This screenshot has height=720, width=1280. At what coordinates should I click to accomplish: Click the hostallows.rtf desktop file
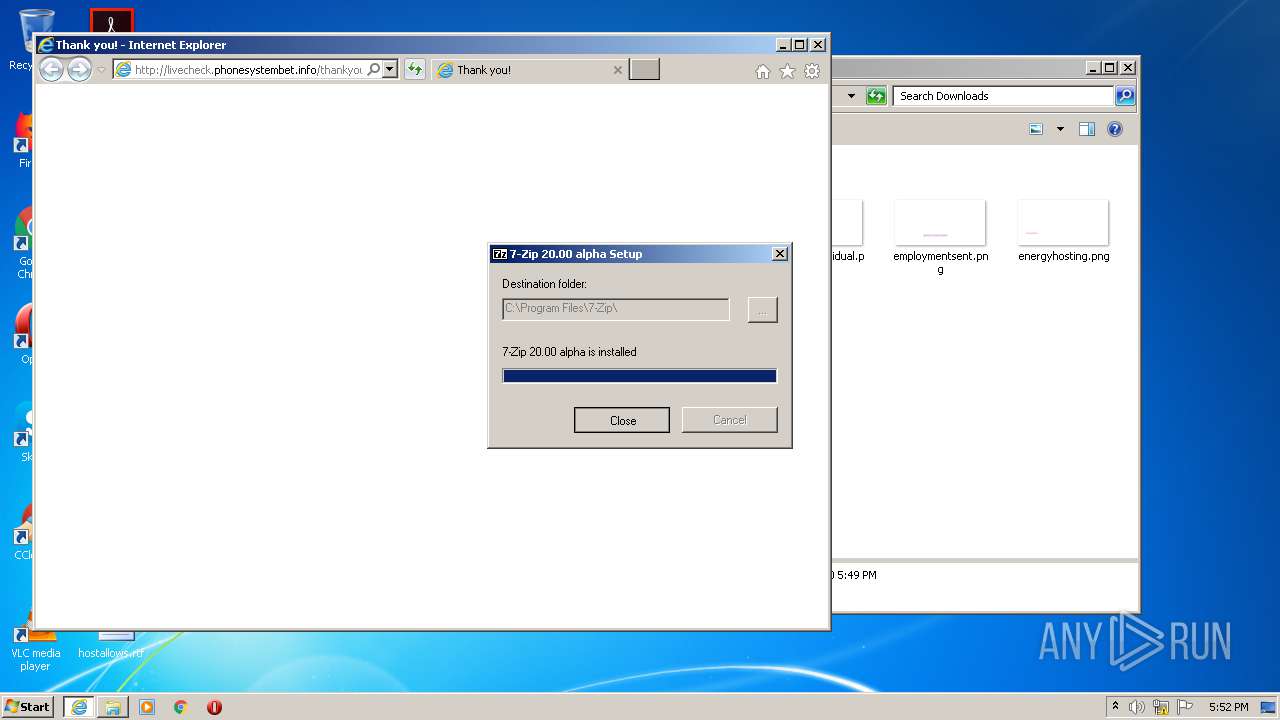(x=111, y=645)
